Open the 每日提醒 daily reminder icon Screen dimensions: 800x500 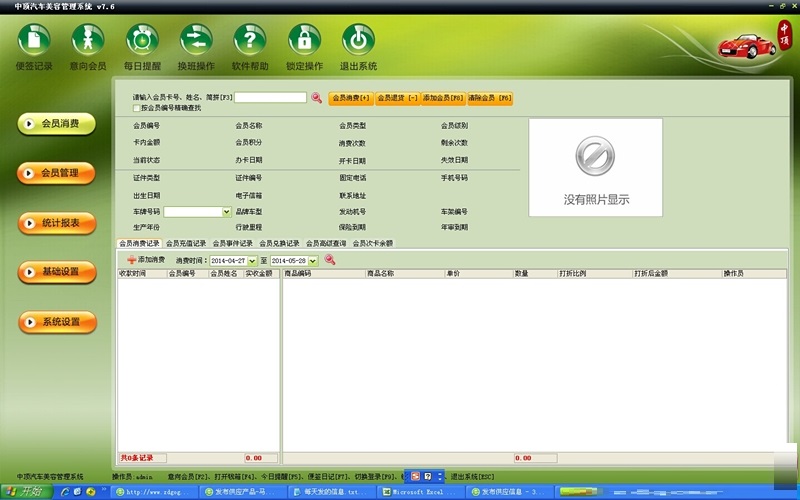pos(142,41)
